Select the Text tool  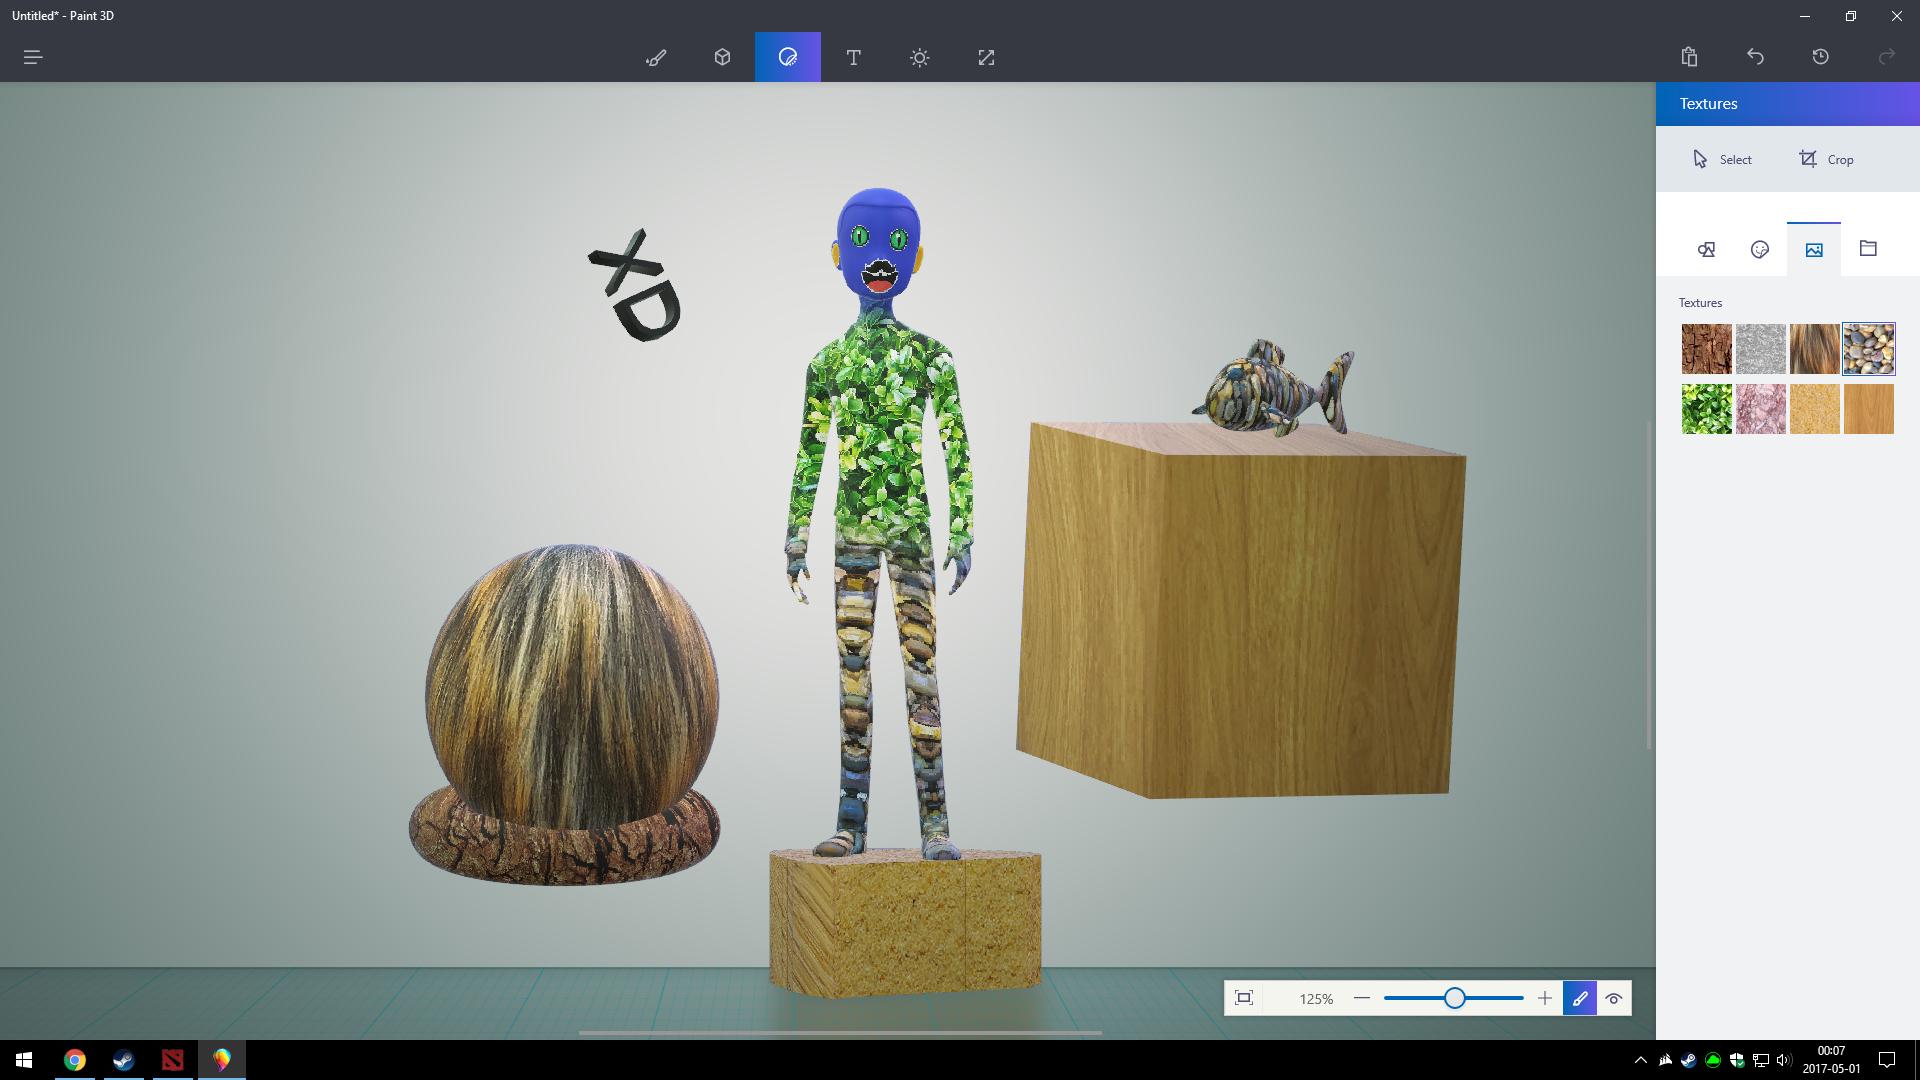[853, 57]
